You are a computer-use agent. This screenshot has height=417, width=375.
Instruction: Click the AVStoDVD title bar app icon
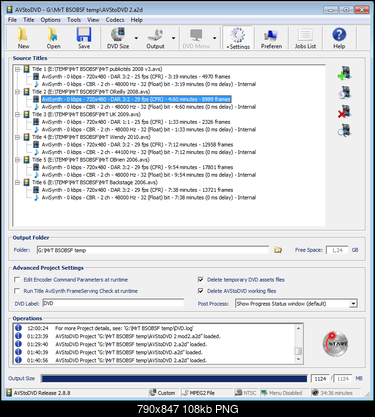tap(10, 10)
